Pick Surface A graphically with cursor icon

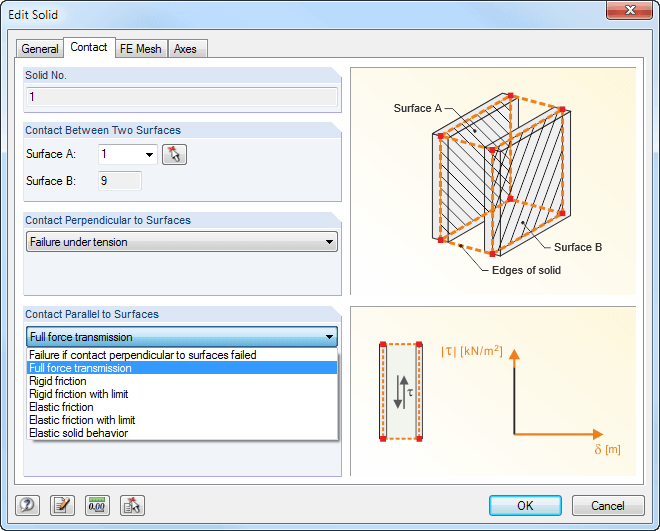point(174,154)
